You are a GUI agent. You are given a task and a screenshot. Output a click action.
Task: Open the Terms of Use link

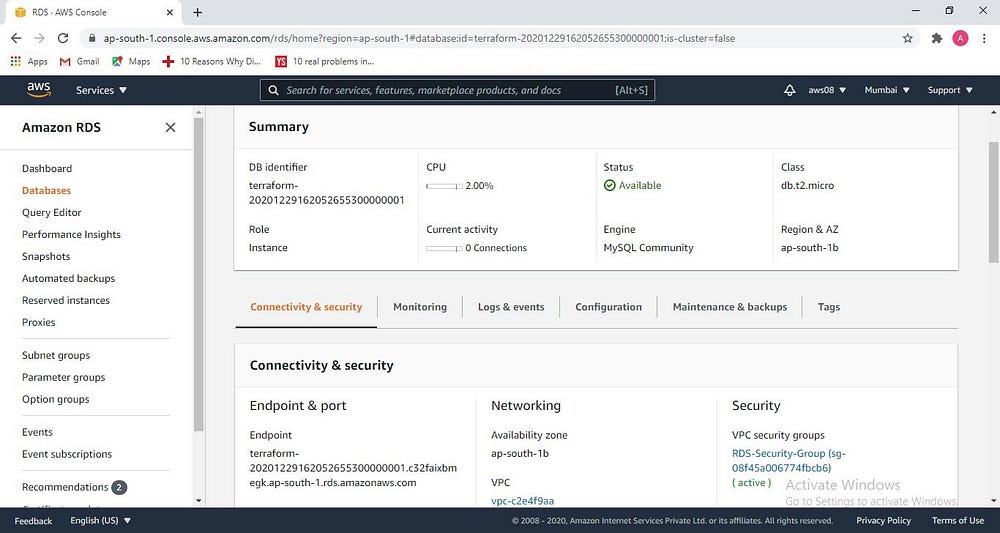[958, 521]
